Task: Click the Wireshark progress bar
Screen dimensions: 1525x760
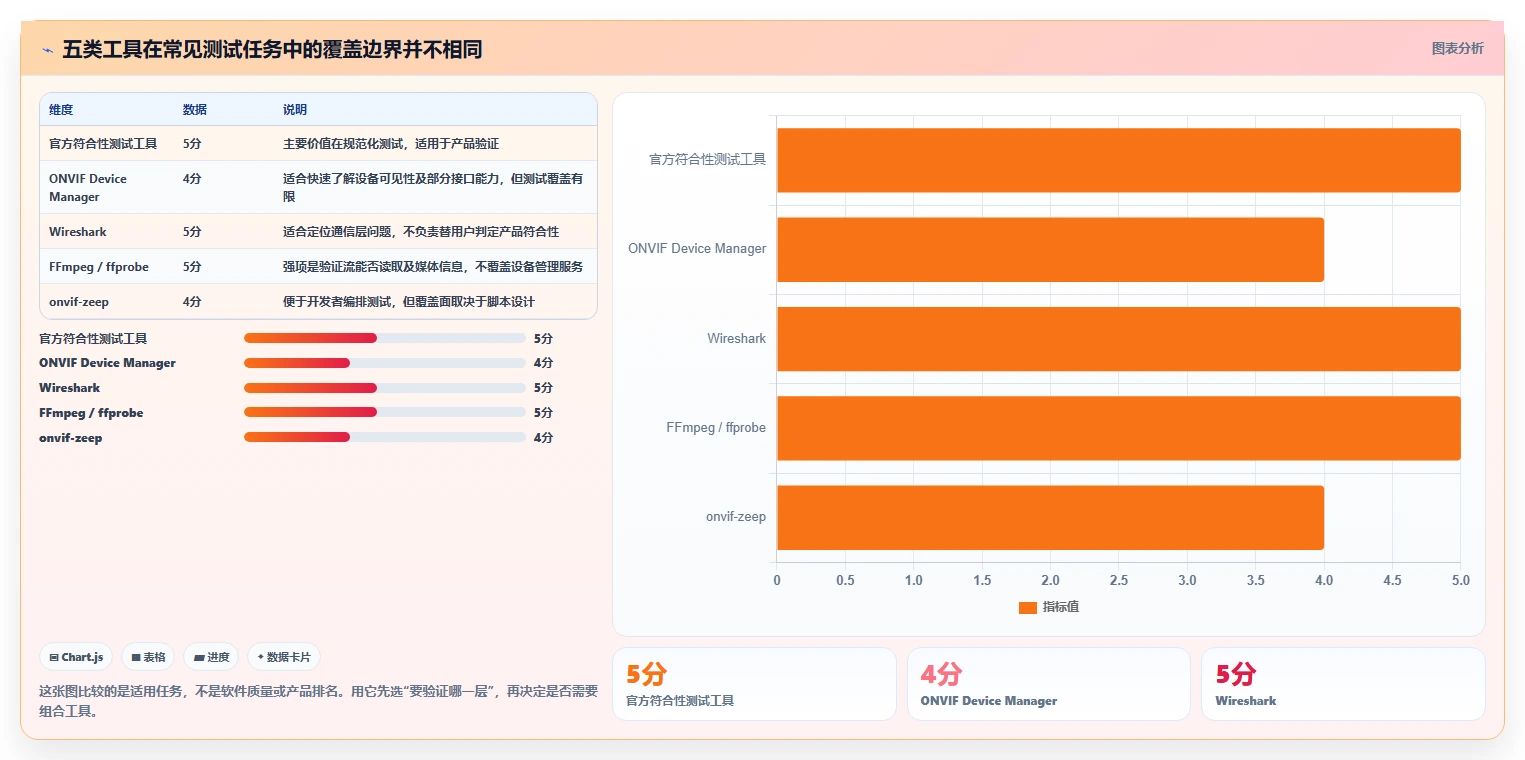Action: pos(384,388)
